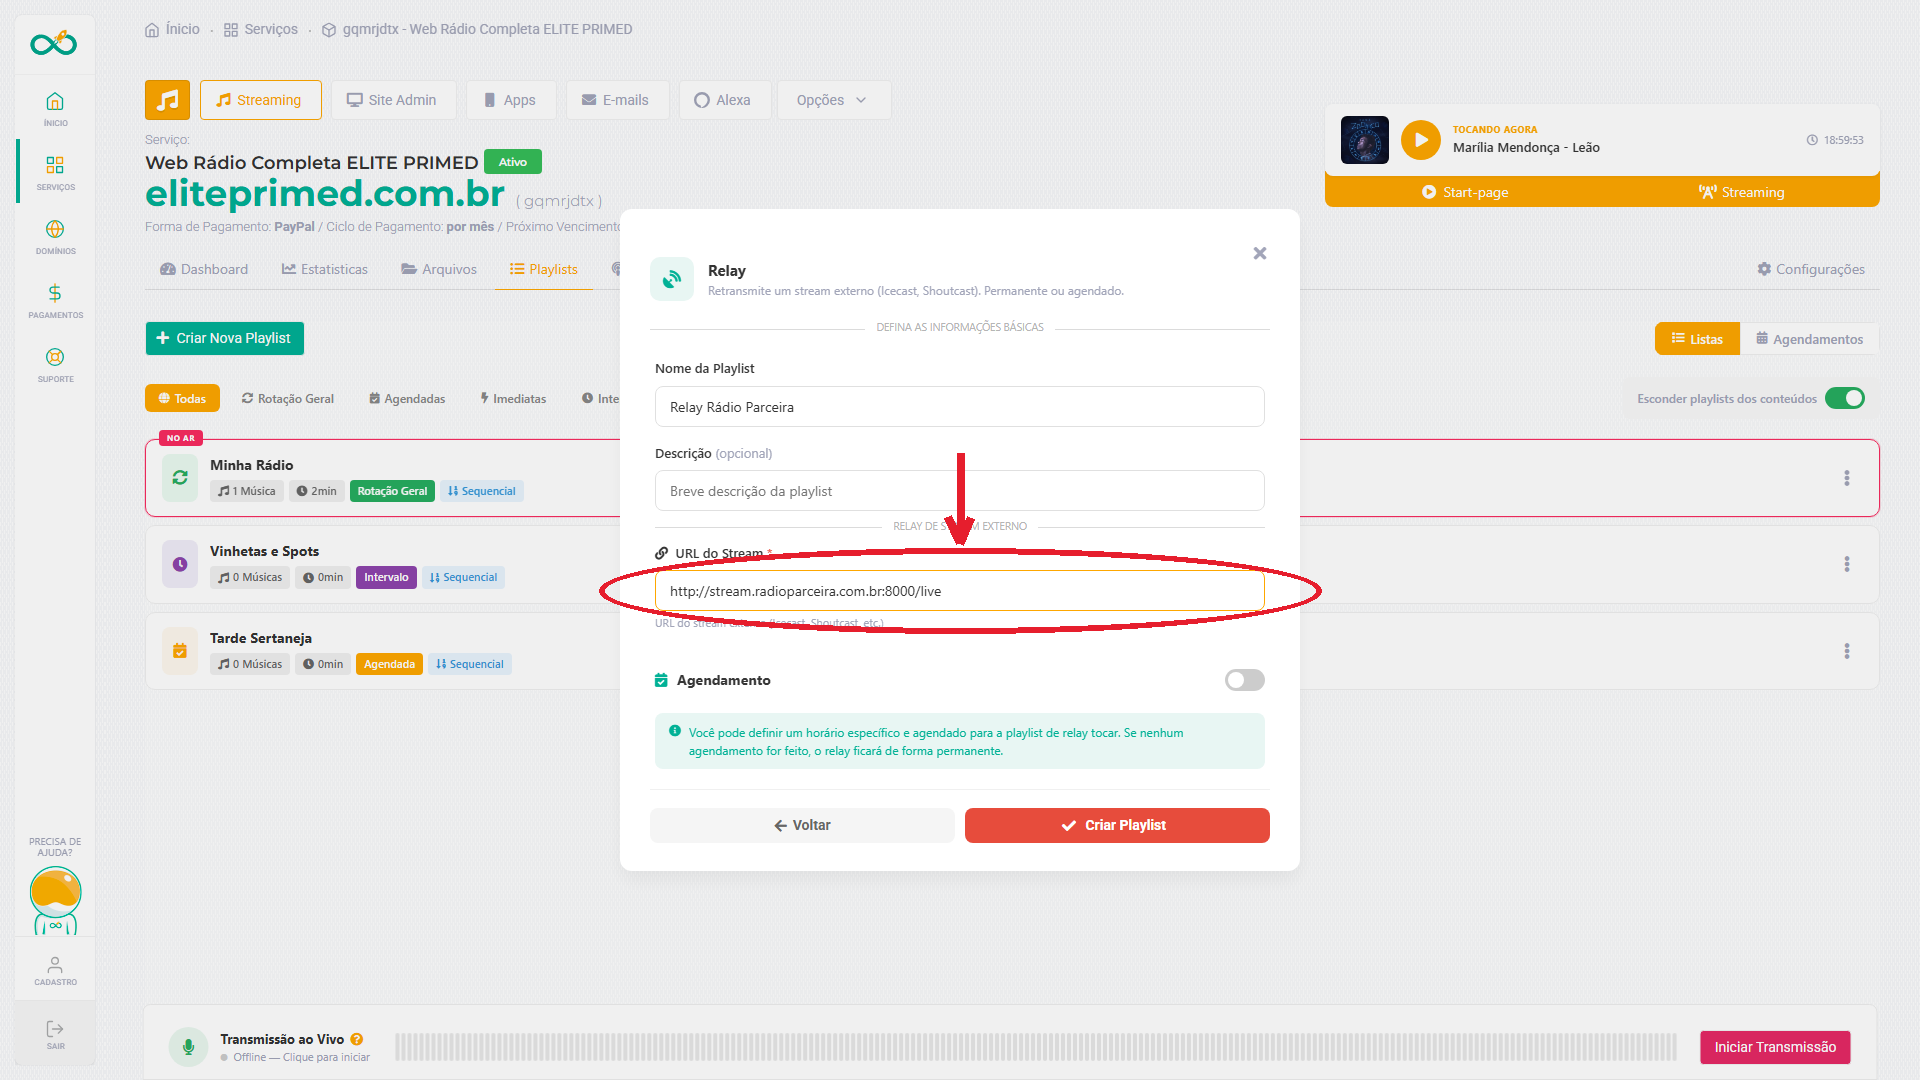
Task: Click Serviços breadcrumb link
Action: (x=261, y=29)
